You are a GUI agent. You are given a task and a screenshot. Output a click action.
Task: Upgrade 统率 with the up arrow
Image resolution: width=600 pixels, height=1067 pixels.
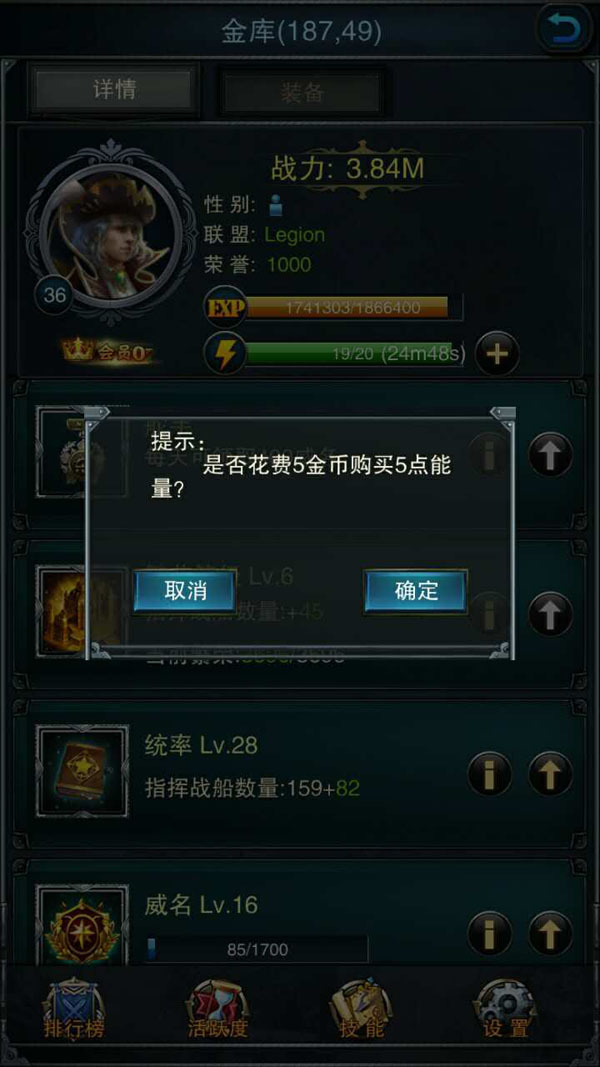[550, 774]
